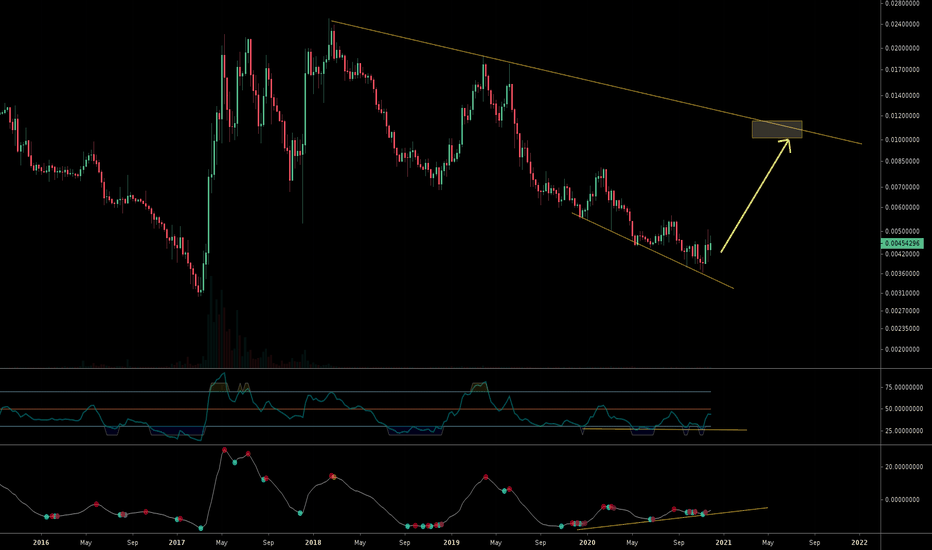Click the Sep label just before 2018
932x550 pixels.
coord(268,542)
